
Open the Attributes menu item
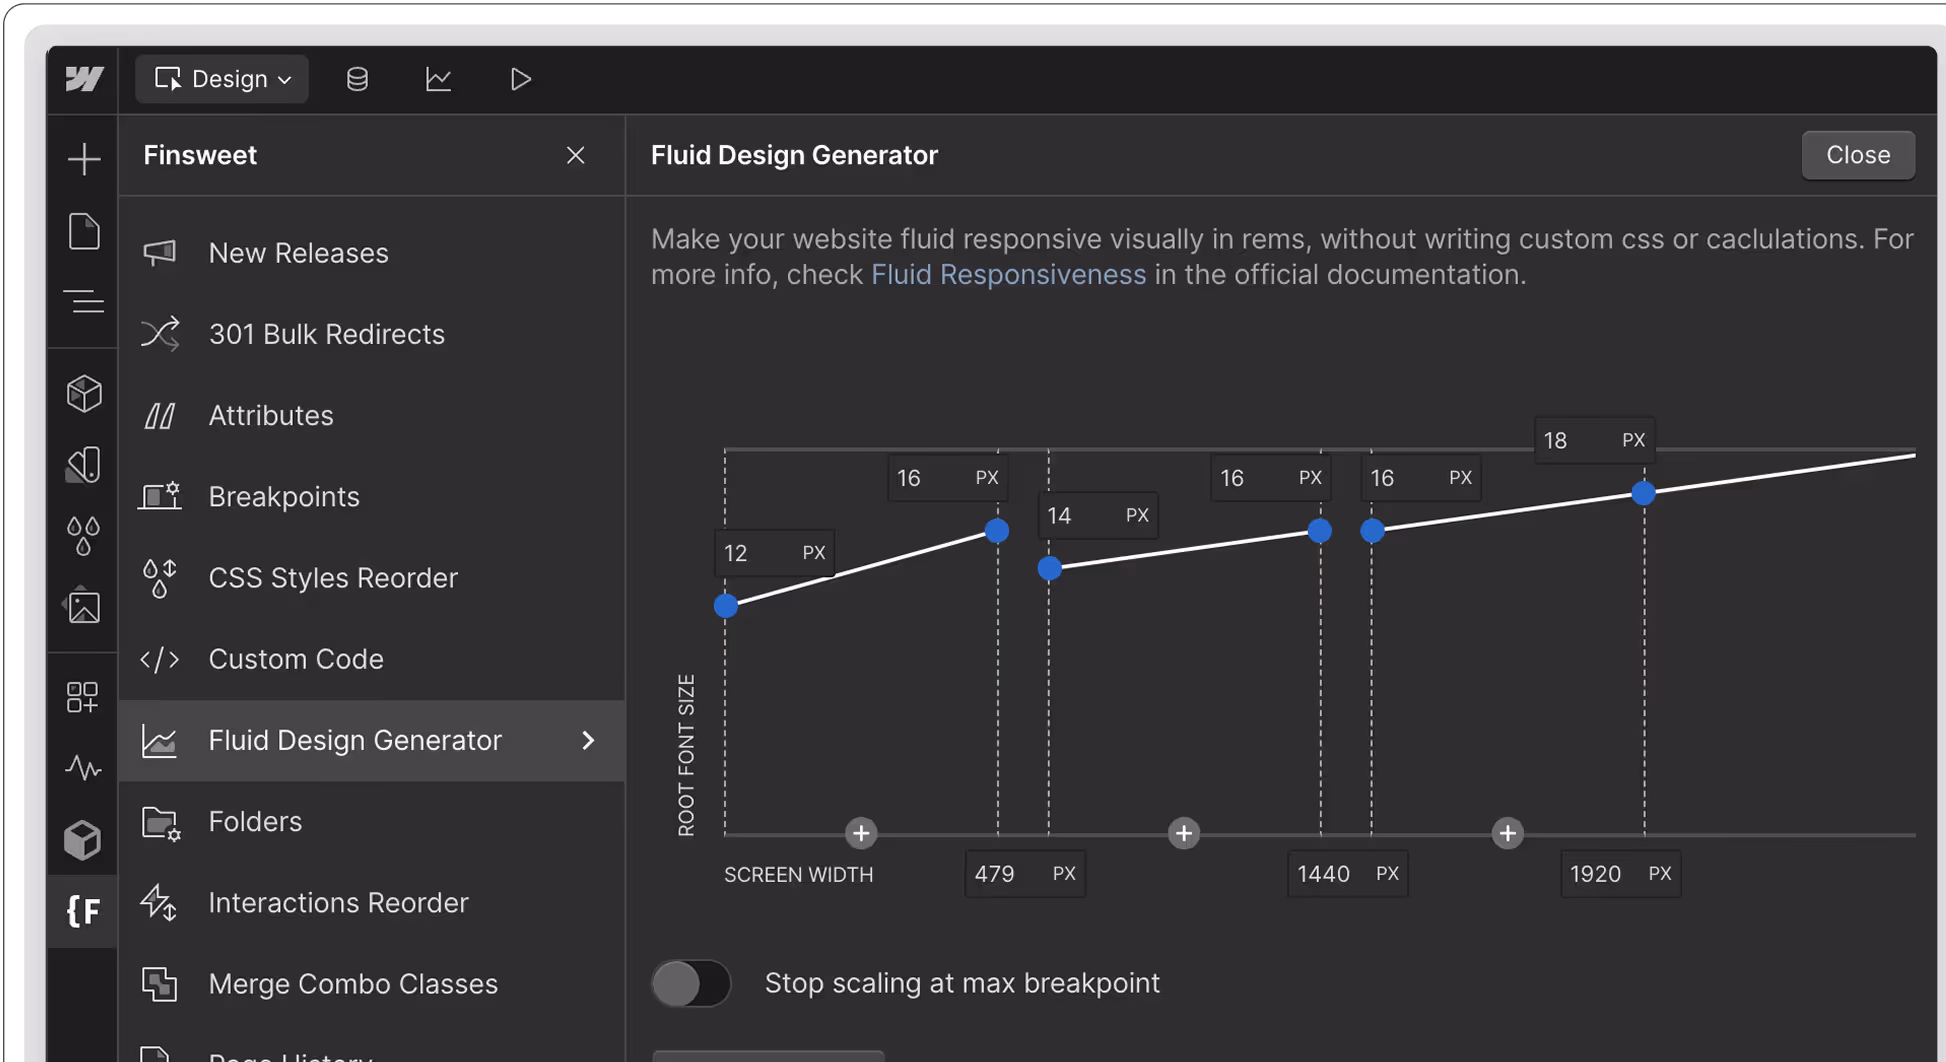pyautogui.click(x=372, y=415)
